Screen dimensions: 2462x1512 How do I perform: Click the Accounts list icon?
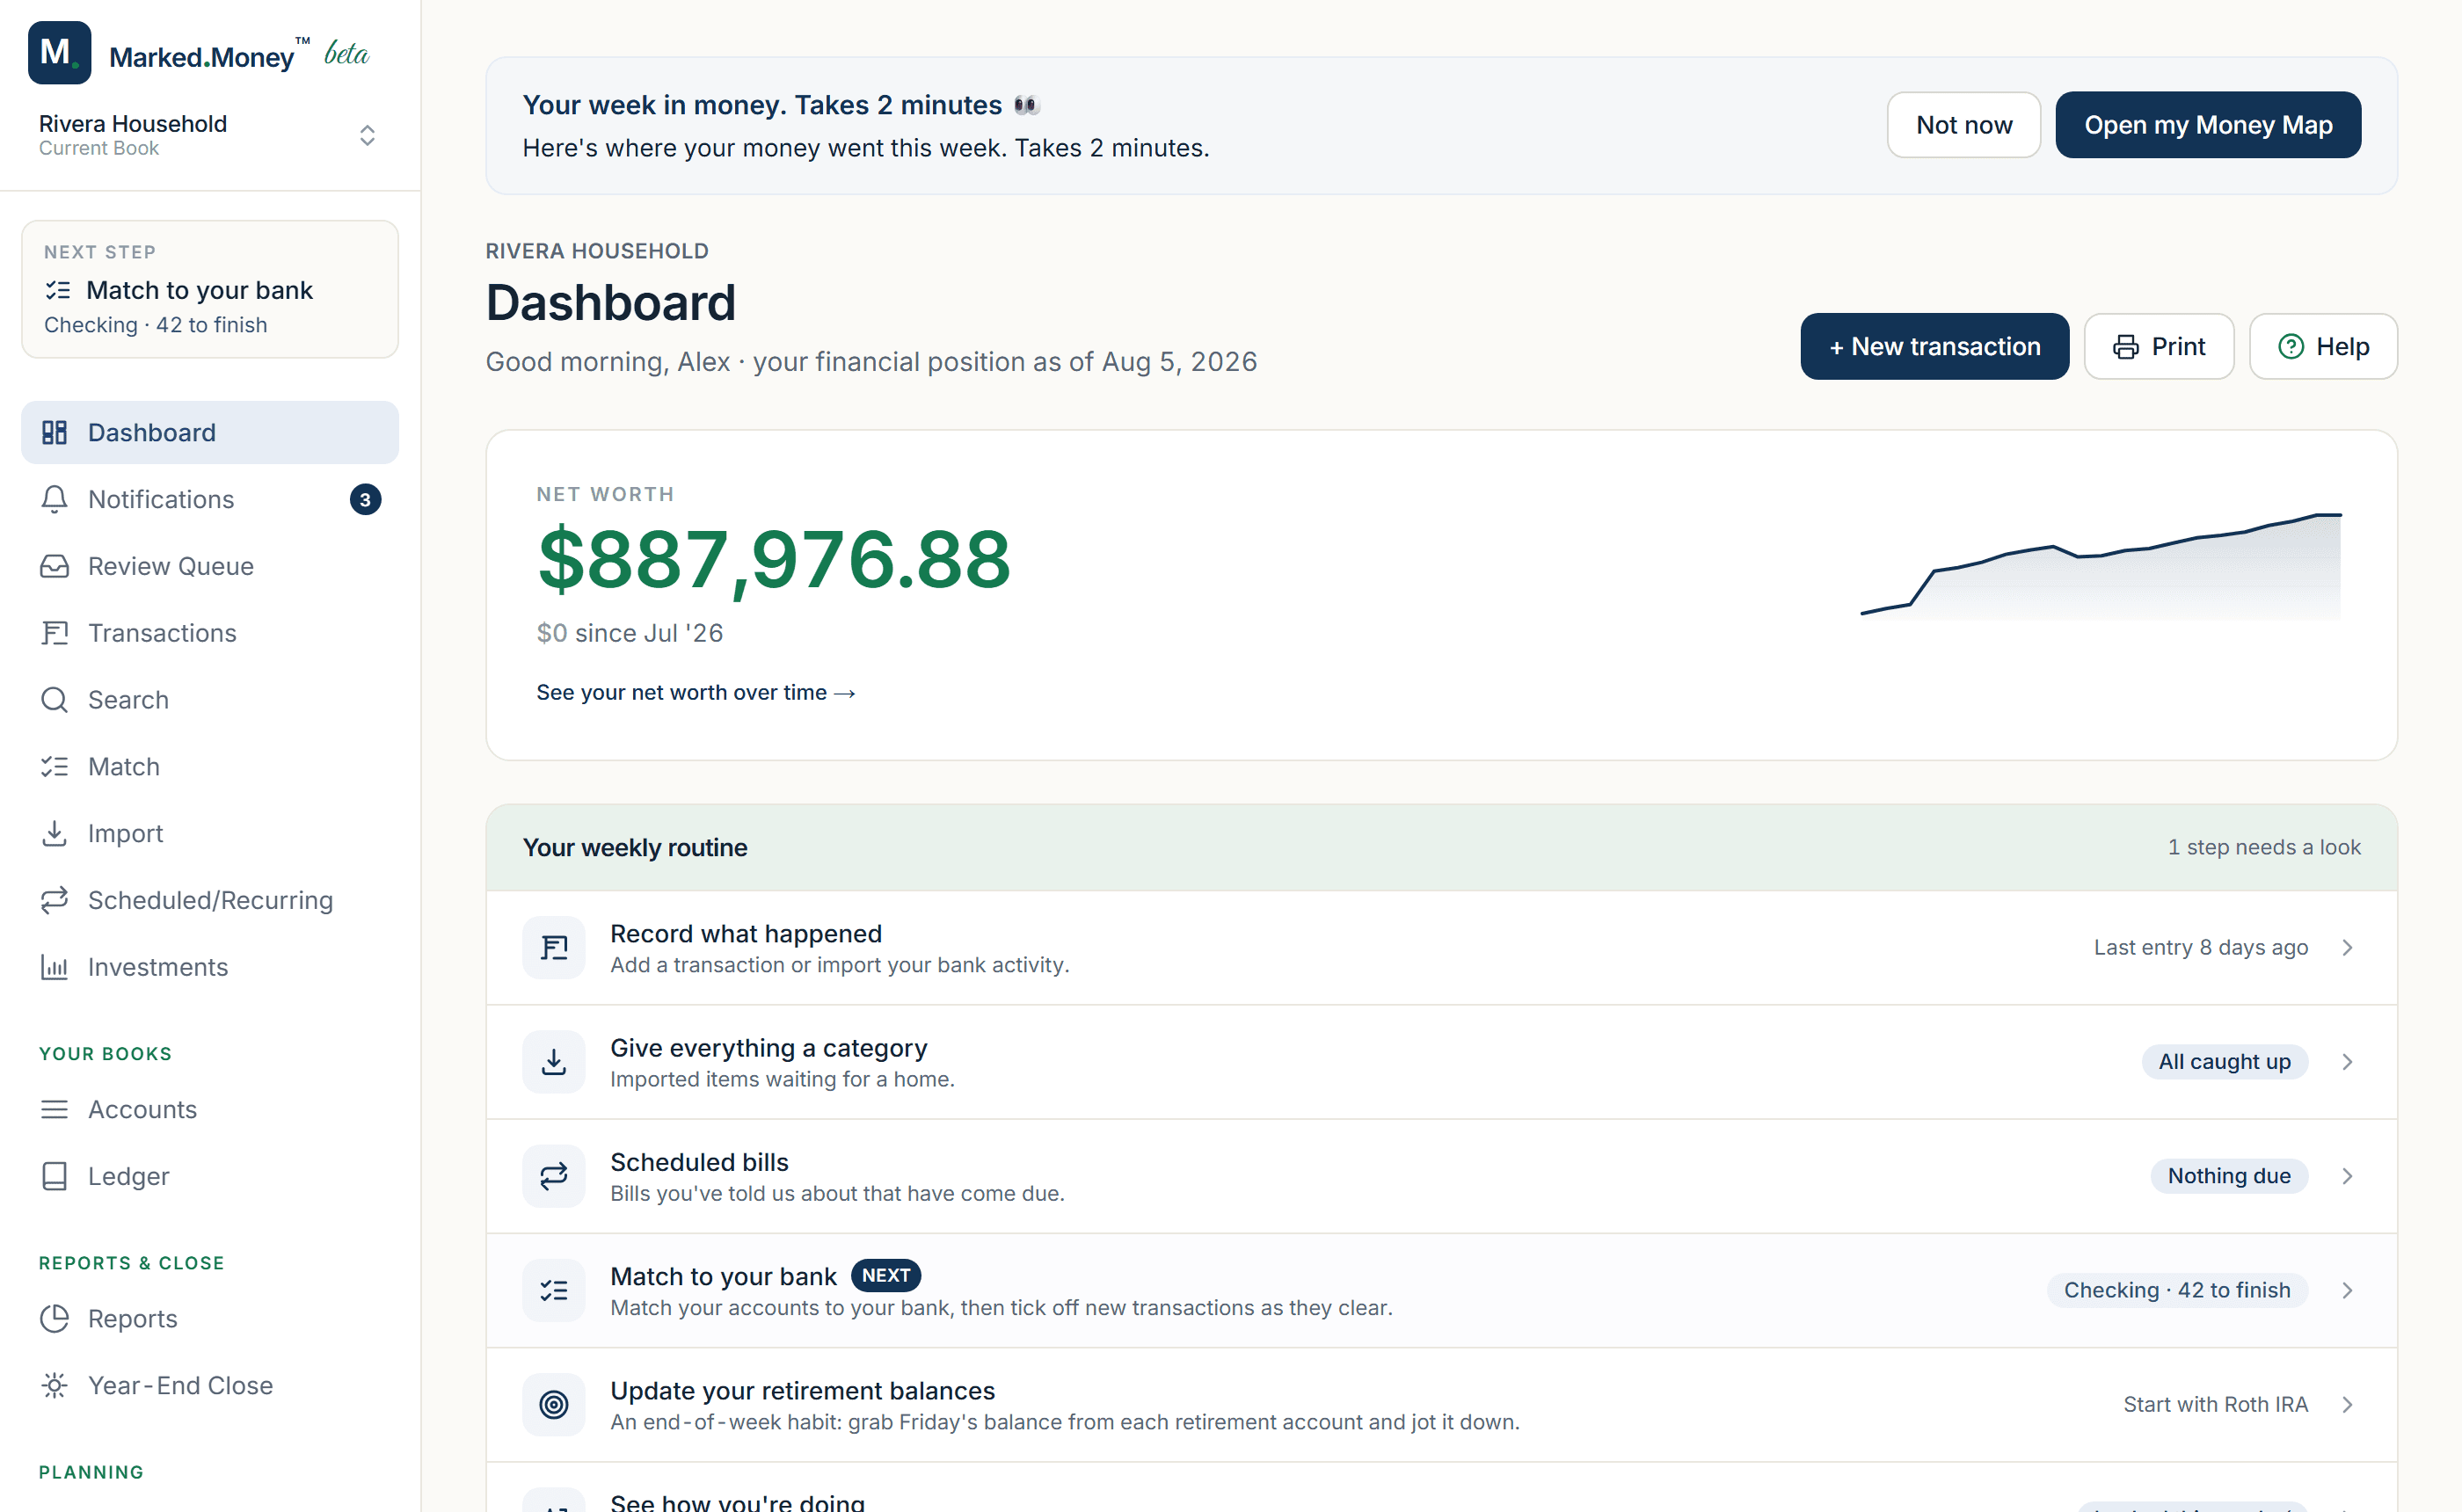(54, 1109)
